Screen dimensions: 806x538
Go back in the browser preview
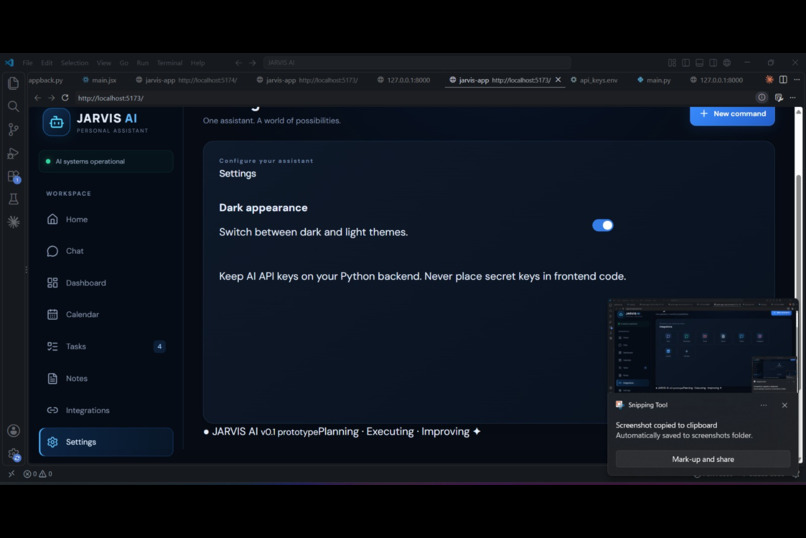click(x=38, y=98)
